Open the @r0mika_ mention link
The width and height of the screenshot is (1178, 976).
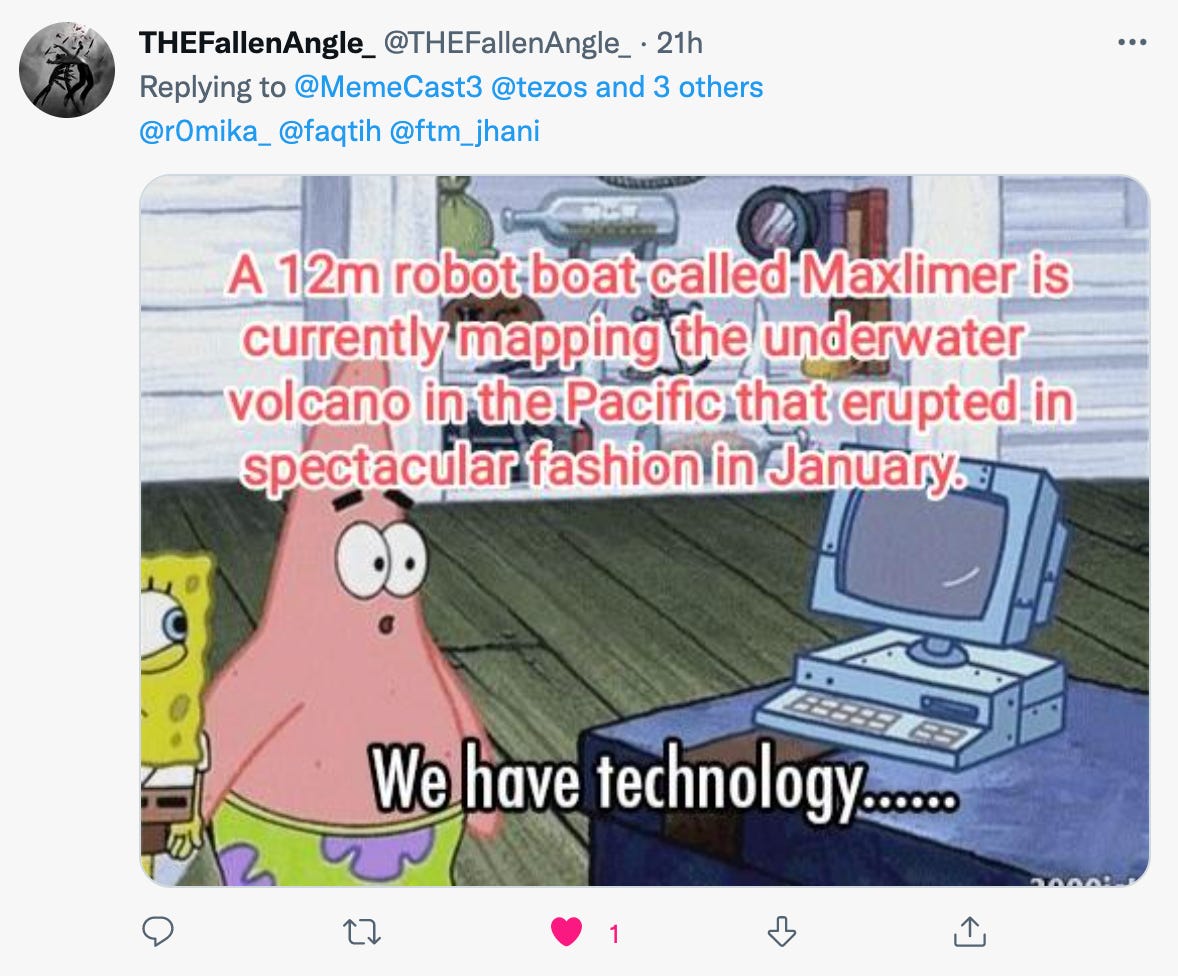coord(204,131)
